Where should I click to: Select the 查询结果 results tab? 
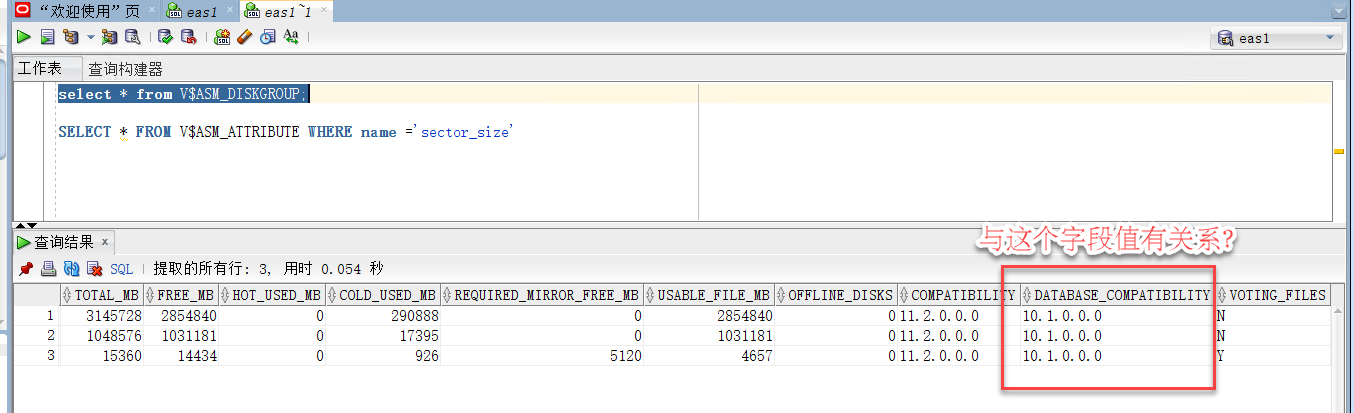click(x=64, y=242)
